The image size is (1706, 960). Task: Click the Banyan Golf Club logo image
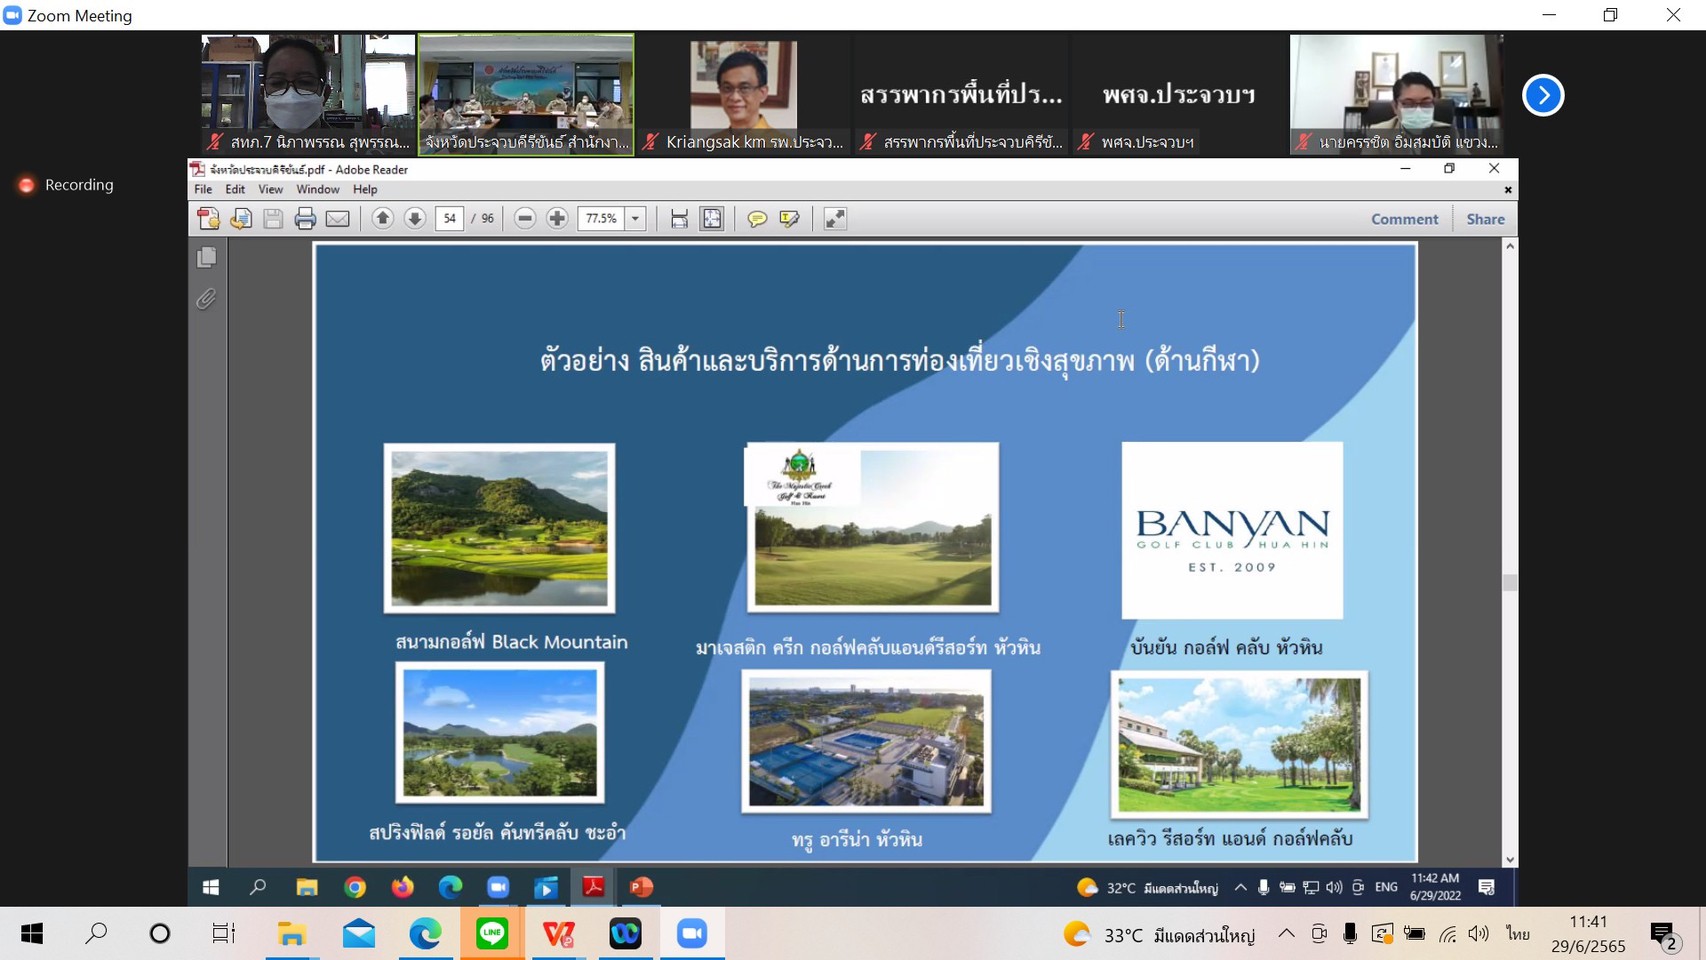click(x=1232, y=530)
